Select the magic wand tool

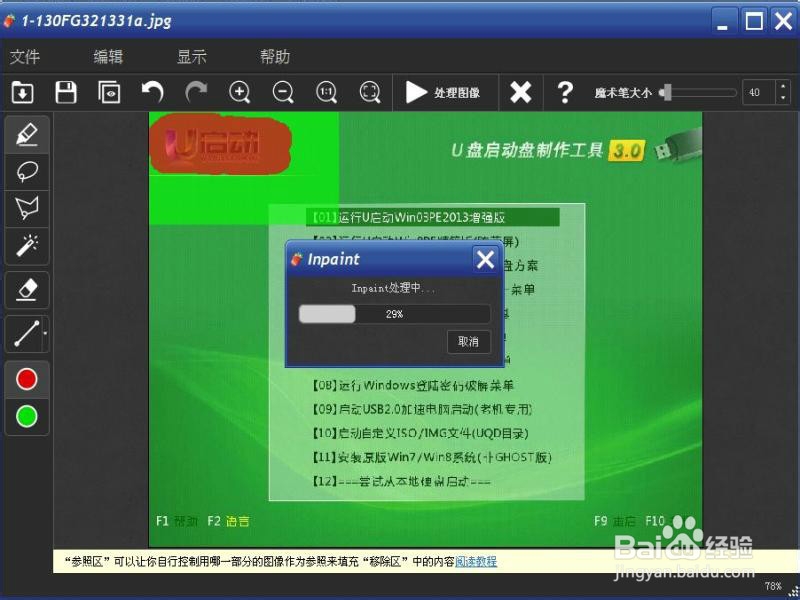[x=27, y=246]
